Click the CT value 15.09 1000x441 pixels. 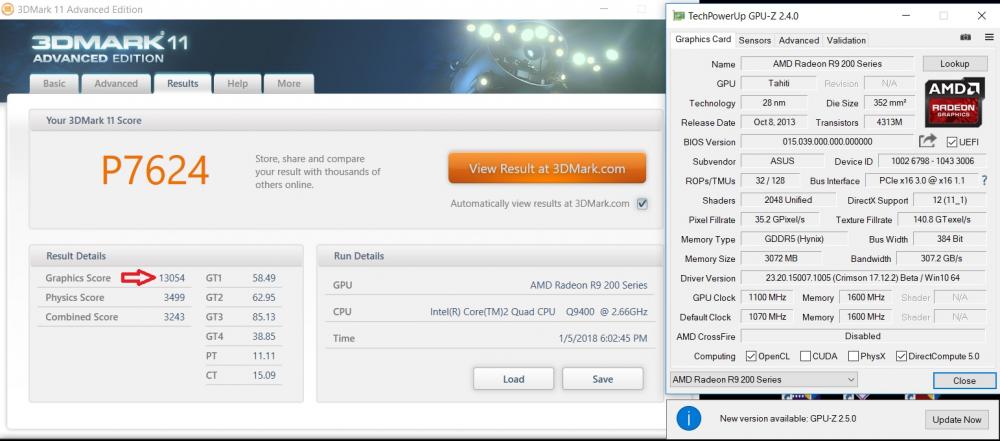(264, 375)
